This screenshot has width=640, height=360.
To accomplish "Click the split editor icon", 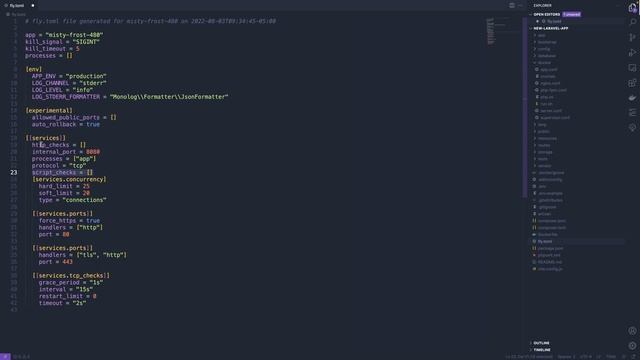I will pos(512,5).
